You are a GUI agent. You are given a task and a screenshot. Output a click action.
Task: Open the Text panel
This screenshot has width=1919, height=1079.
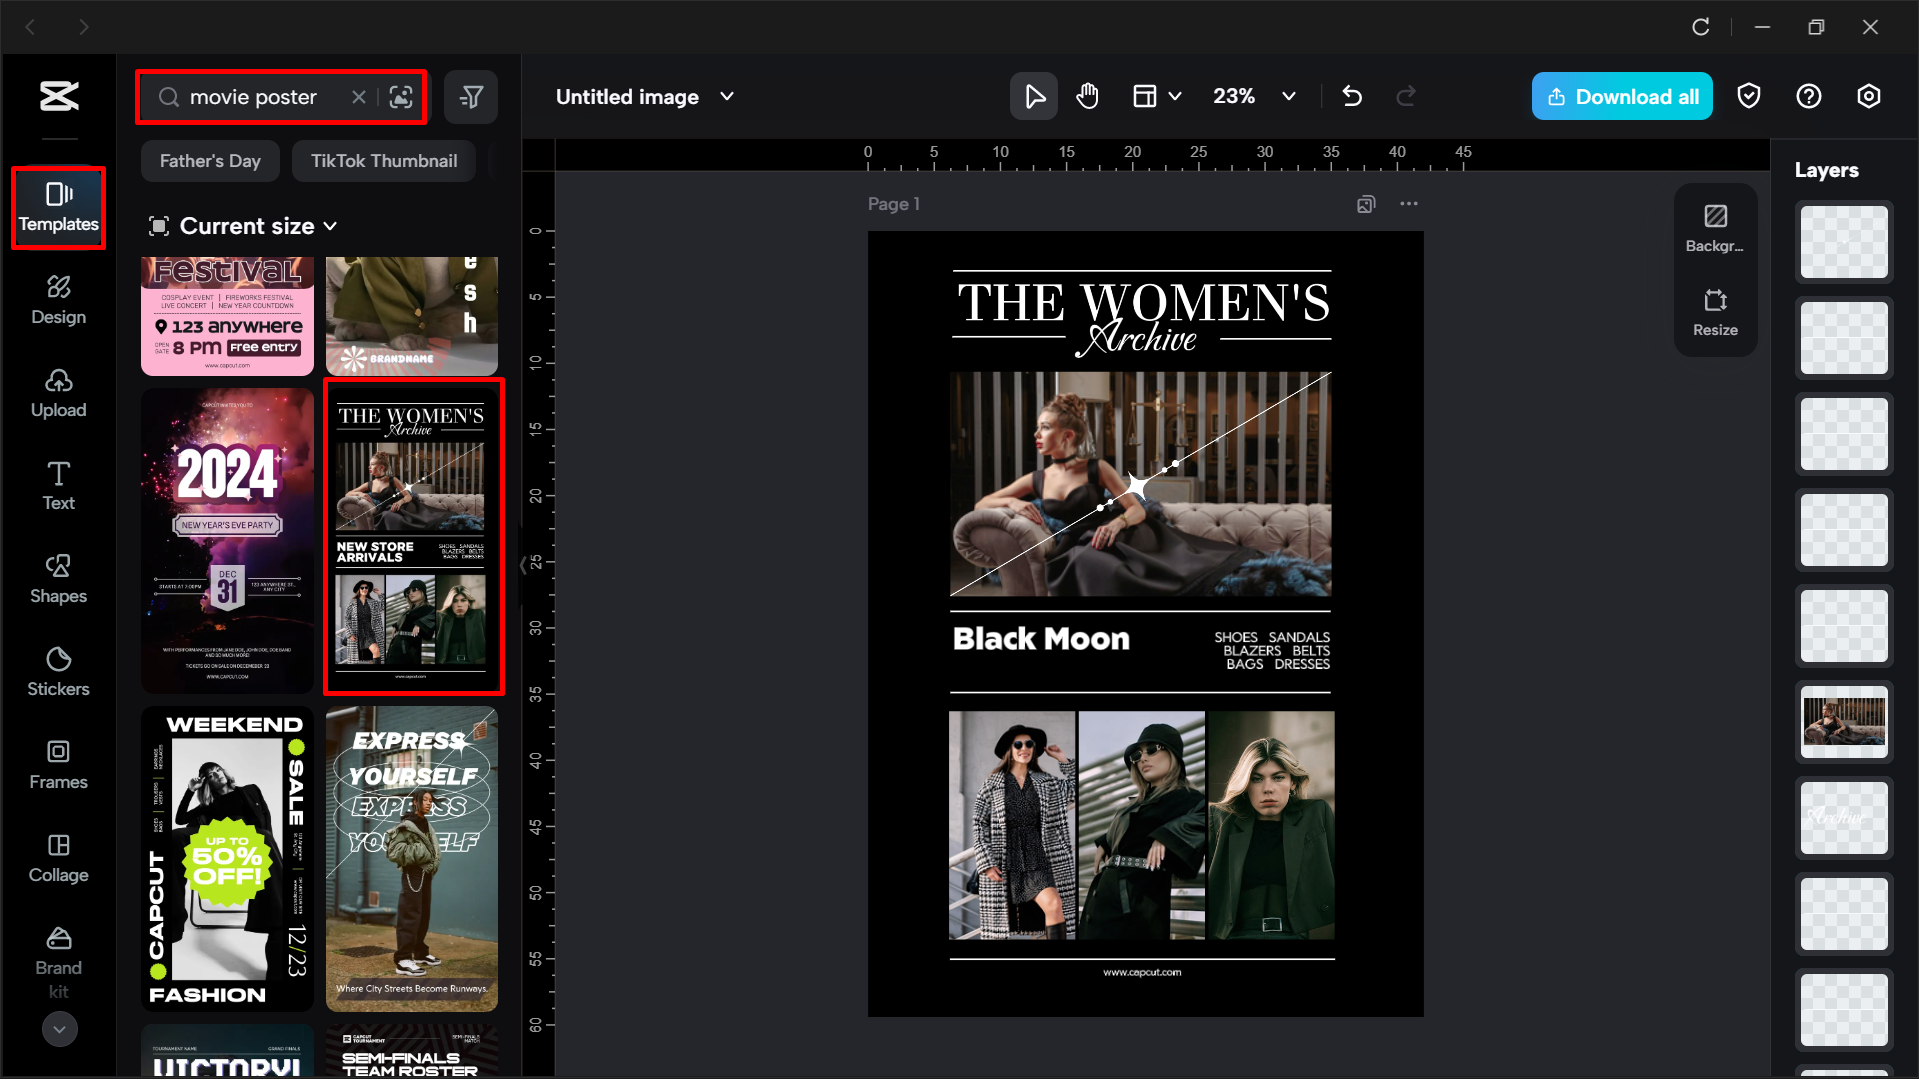coord(58,486)
